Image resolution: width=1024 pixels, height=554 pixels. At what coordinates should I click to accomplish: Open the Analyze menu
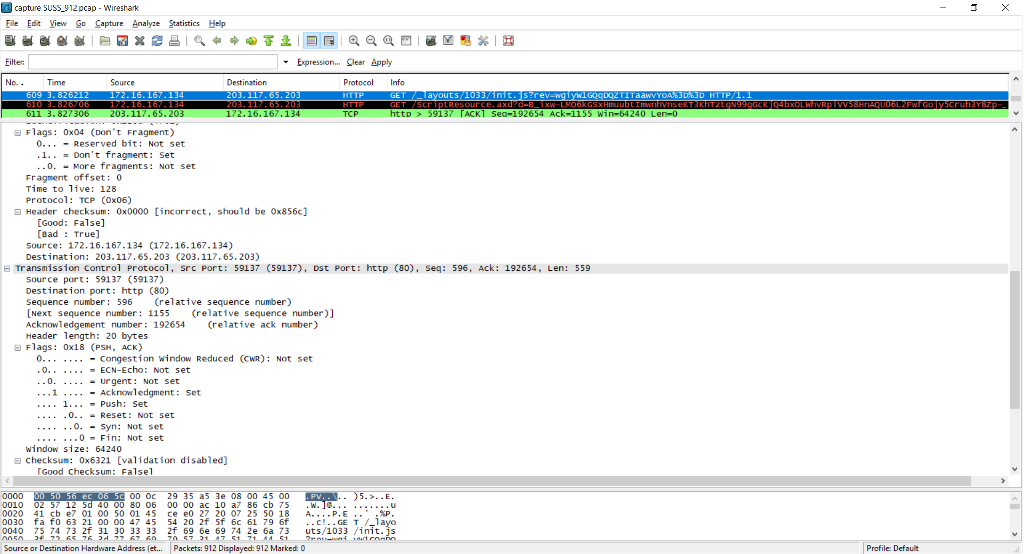point(146,23)
